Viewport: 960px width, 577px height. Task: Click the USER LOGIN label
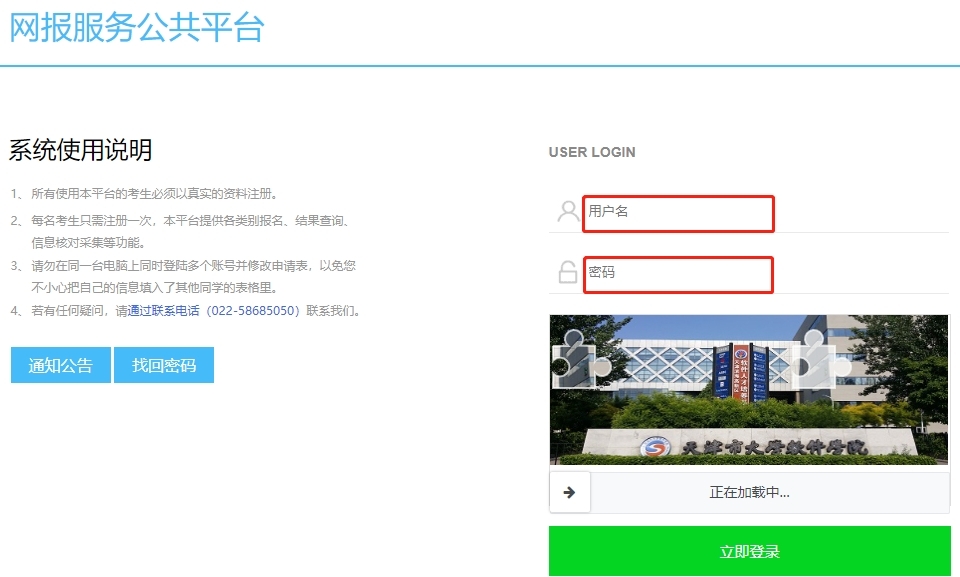click(592, 152)
